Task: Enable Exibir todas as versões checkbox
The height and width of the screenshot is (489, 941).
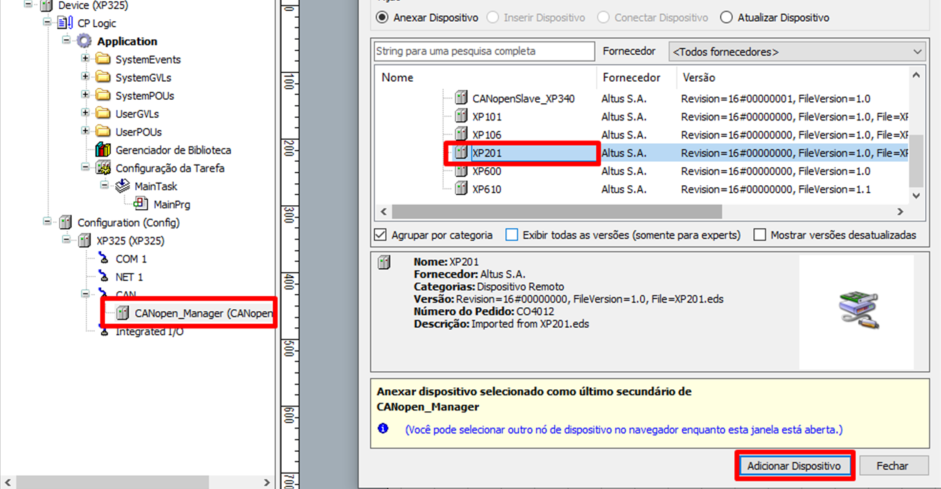Action: click(x=512, y=235)
